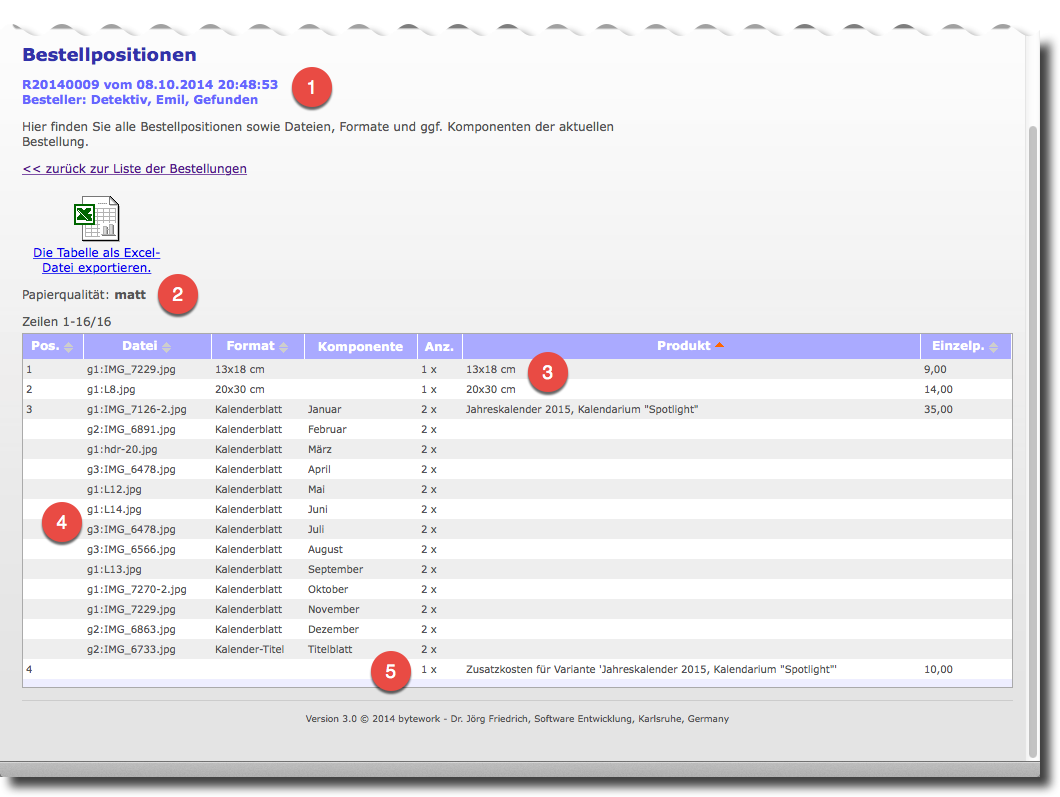Viewport: 1060px width, 797px height.
Task: Click the sort arrows beside Datei header
Action: click(167, 347)
